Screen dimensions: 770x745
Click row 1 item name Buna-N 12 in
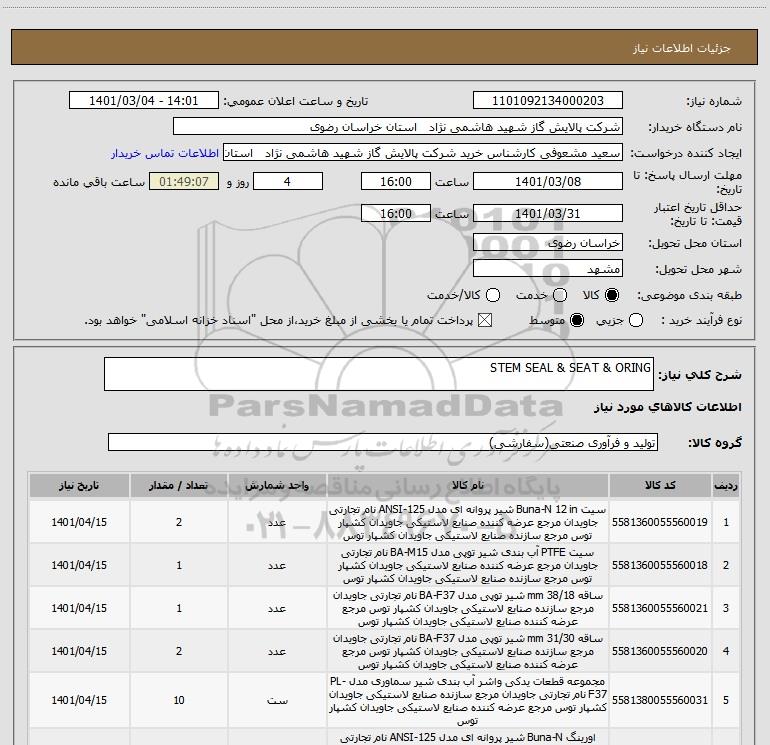468,522
